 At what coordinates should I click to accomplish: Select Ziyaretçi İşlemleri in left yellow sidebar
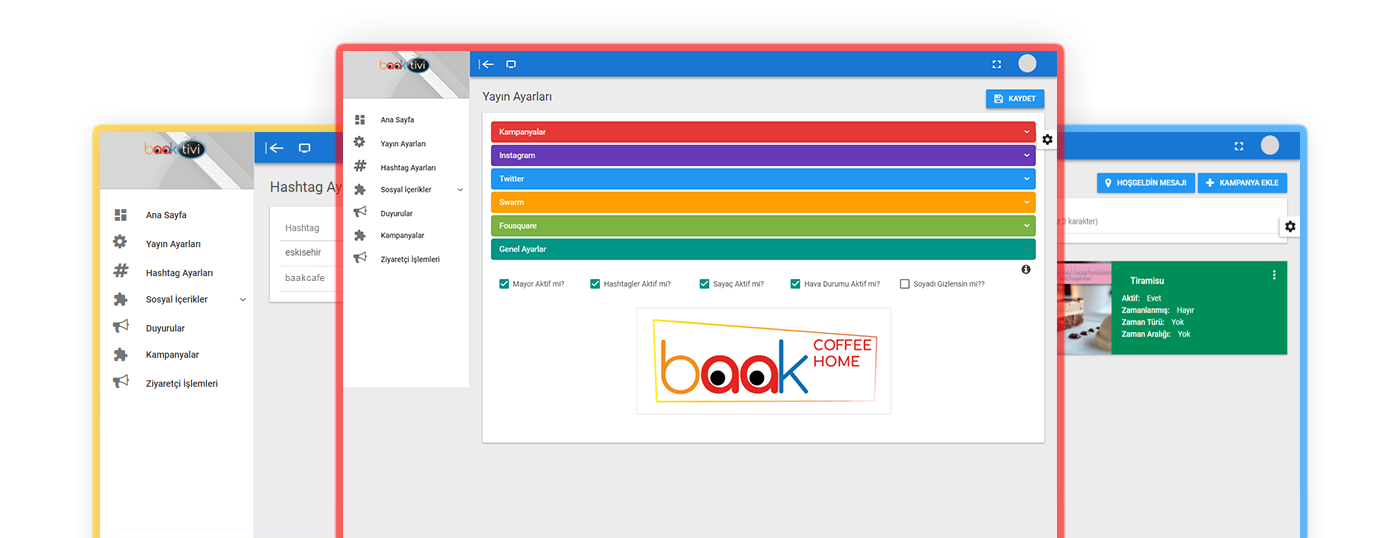[x=181, y=383]
